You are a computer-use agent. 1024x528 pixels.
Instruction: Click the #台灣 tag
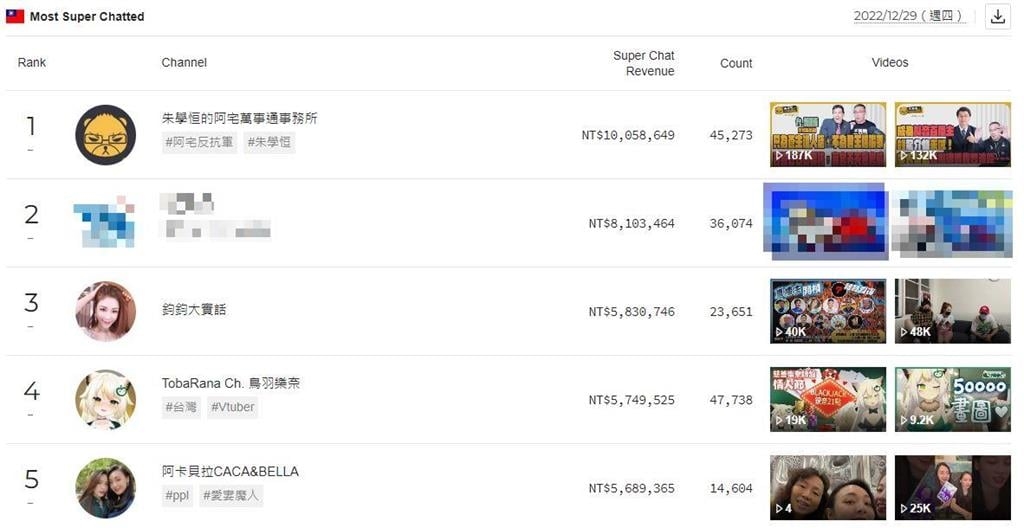point(180,407)
